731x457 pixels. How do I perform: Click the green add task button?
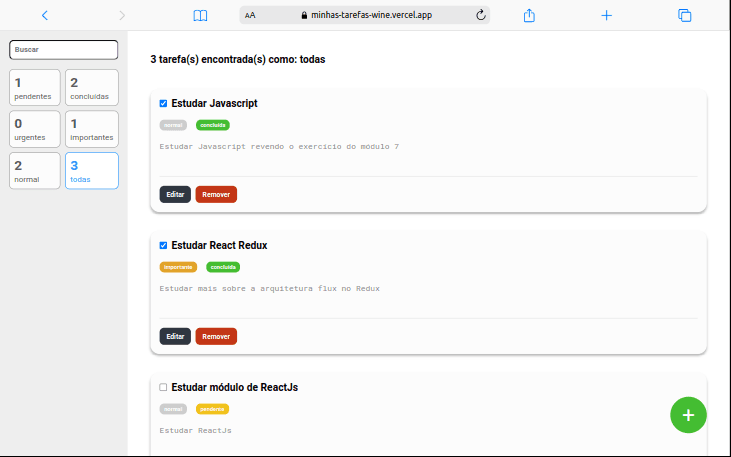[x=688, y=415]
